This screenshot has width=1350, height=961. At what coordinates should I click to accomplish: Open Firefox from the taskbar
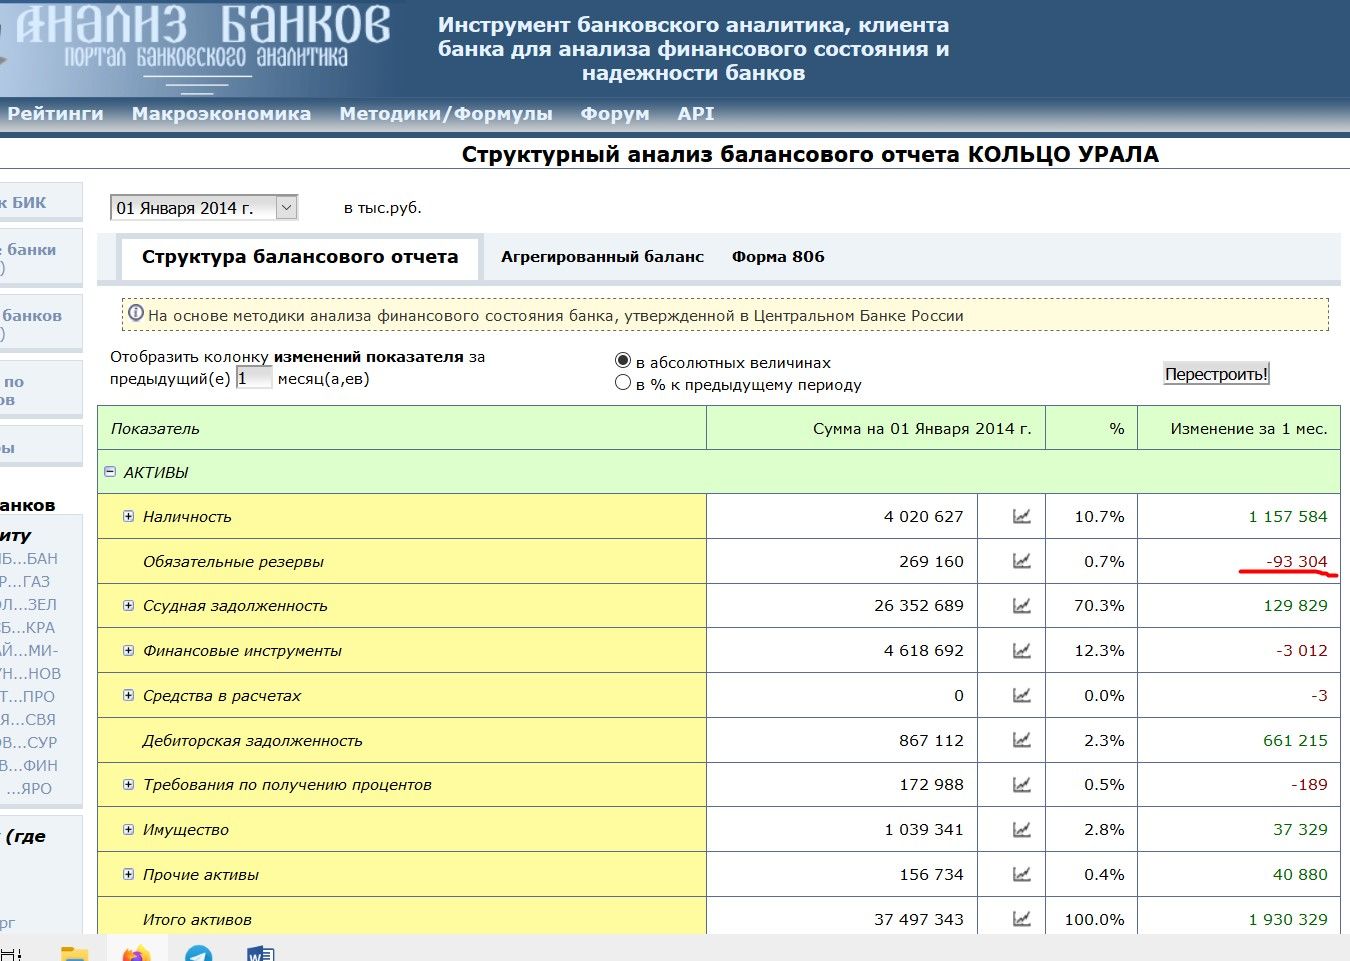pos(137,953)
